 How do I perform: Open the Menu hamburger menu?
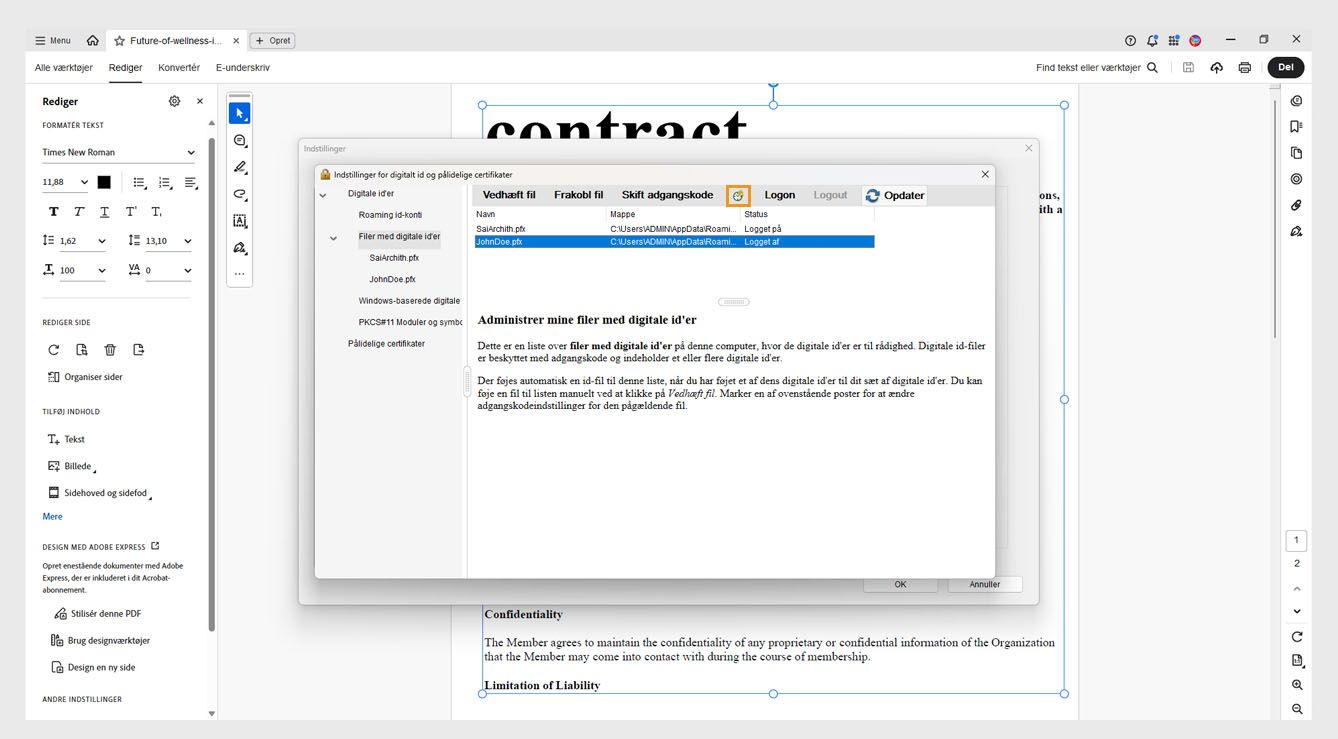(x=53, y=41)
